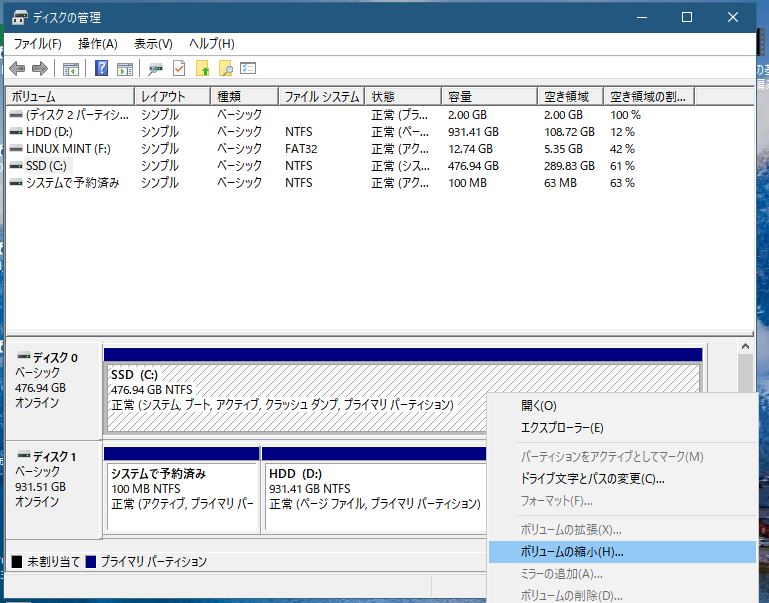Click the toolbar icon with green up arrow
Viewport: 769px width, 603px height.
point(203,69)
